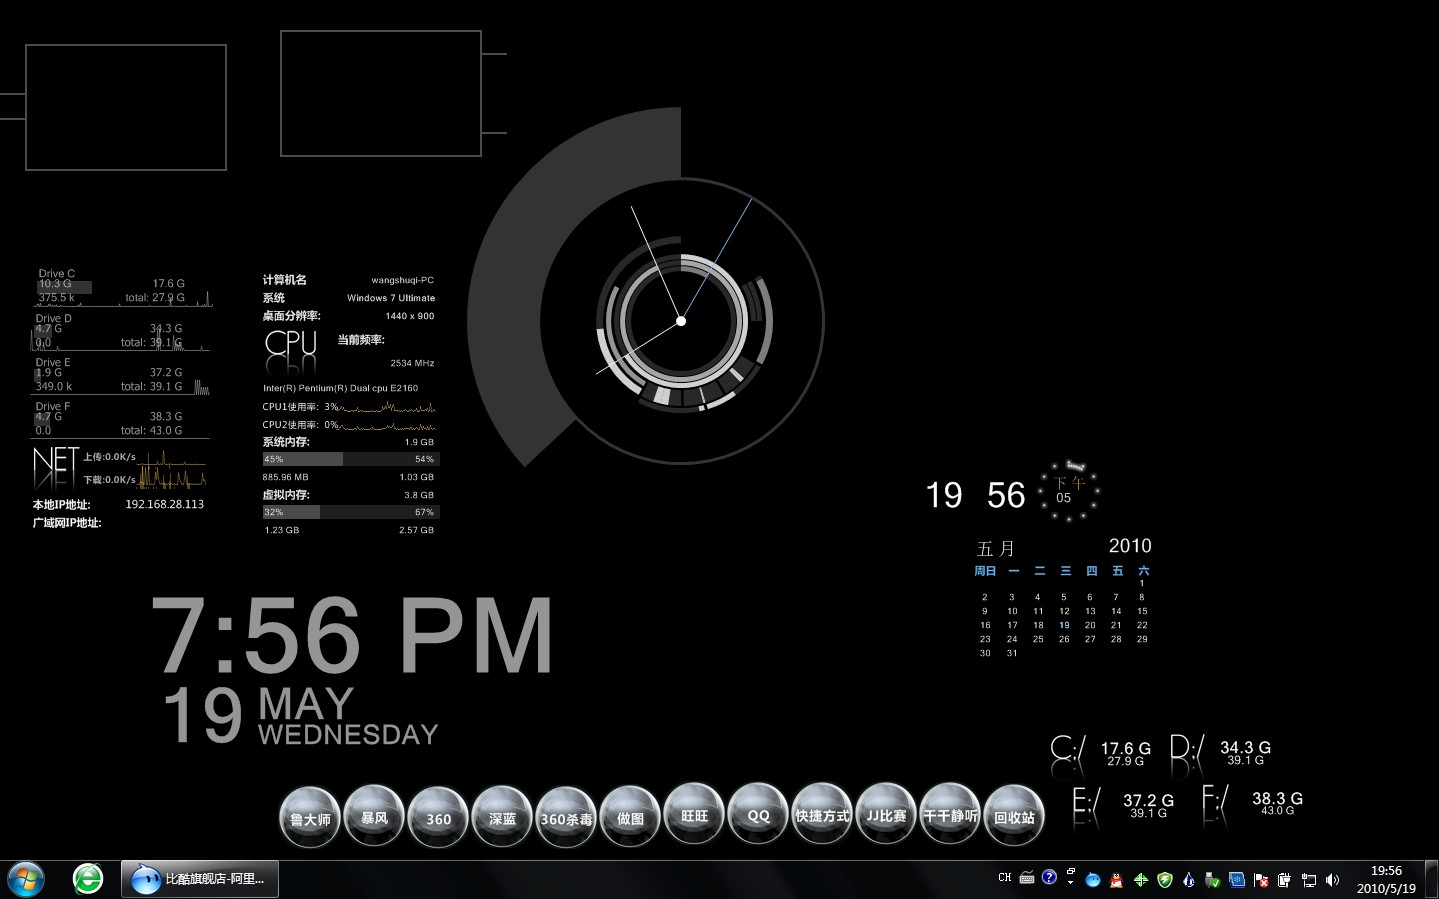The height and width of the screenshot is (899, 1439).
Task: Click the large 7:56 PM clock
Action: 352,636
